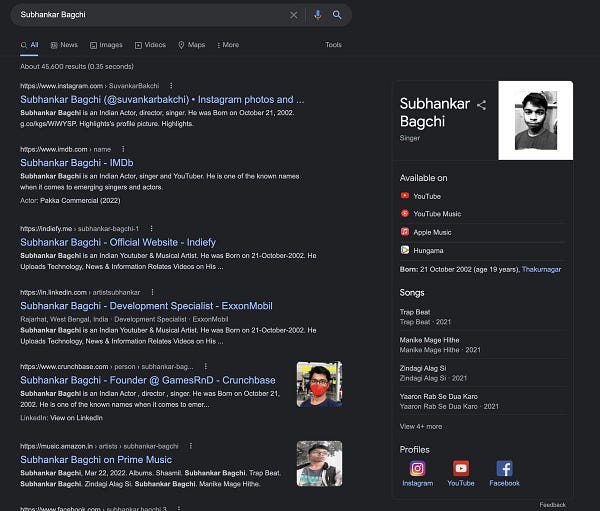Open the Subhankar Bagchi on Prime Music link
Screen dimensions: 600x511
pyautogui.click(x=96, y=460)
